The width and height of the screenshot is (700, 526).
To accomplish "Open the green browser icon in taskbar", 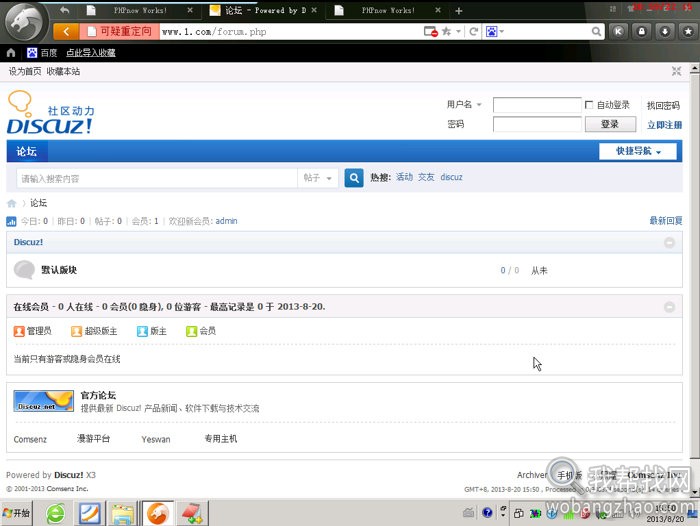I will click(x=56, y=513).
